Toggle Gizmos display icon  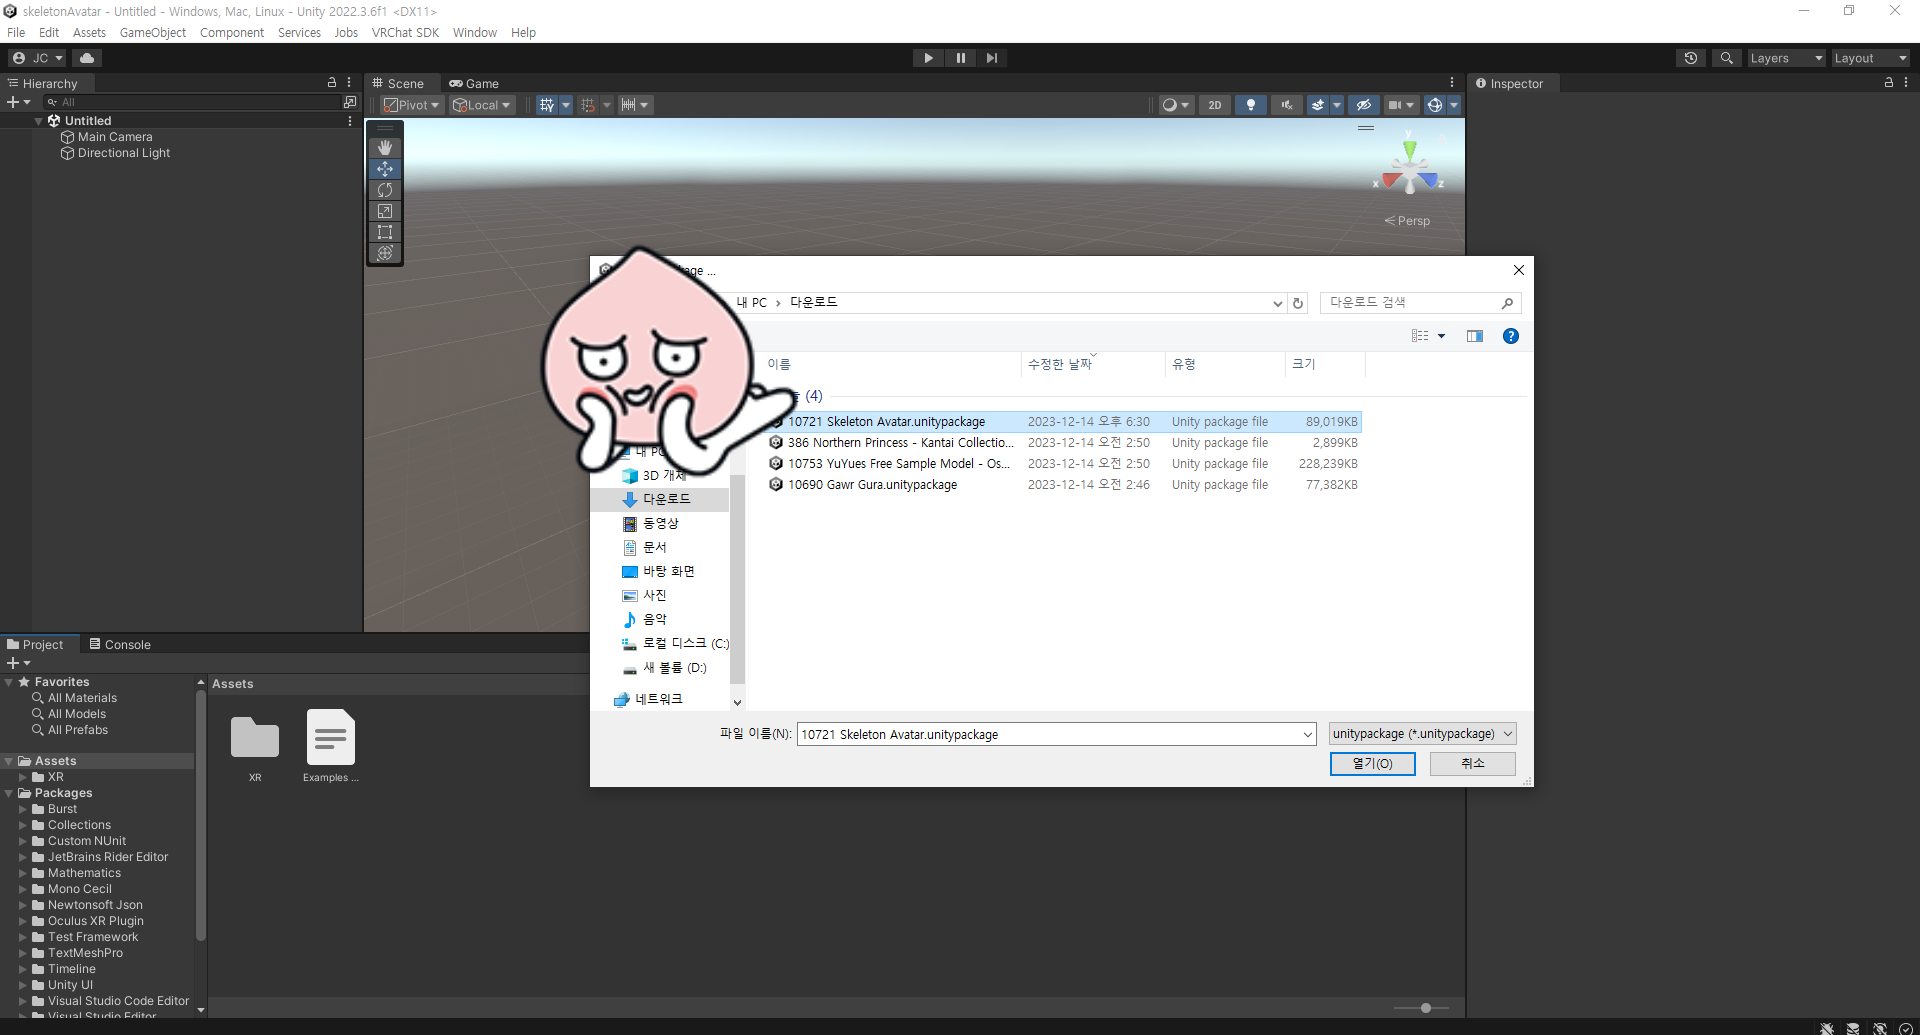[1435, 105]
